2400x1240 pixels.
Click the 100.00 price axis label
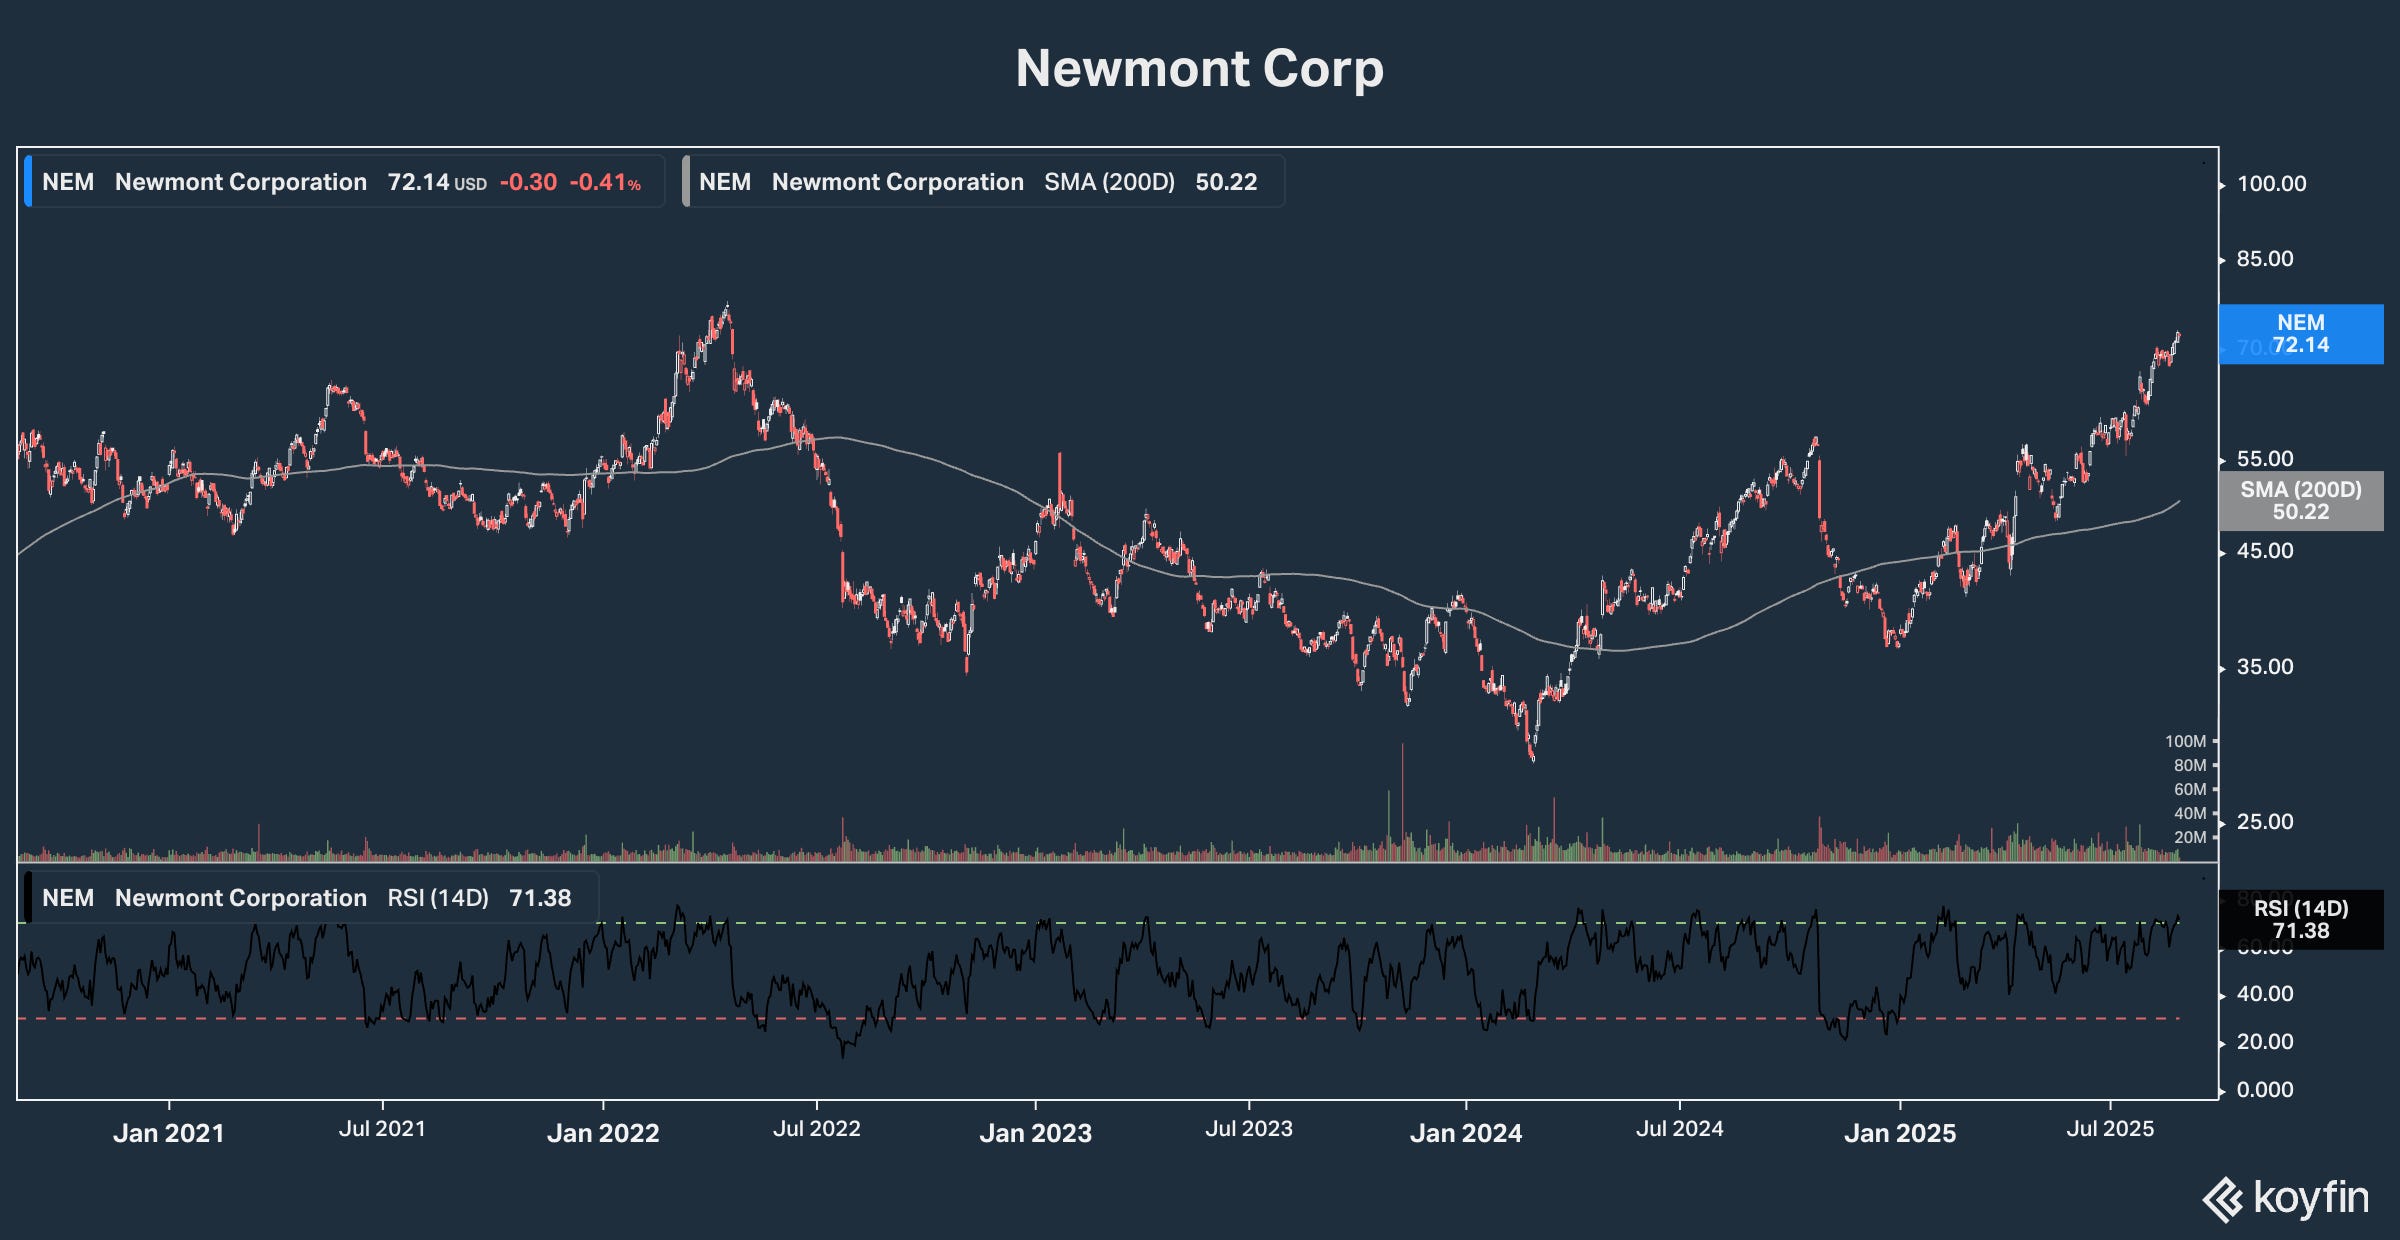[x=2271, y=184]
